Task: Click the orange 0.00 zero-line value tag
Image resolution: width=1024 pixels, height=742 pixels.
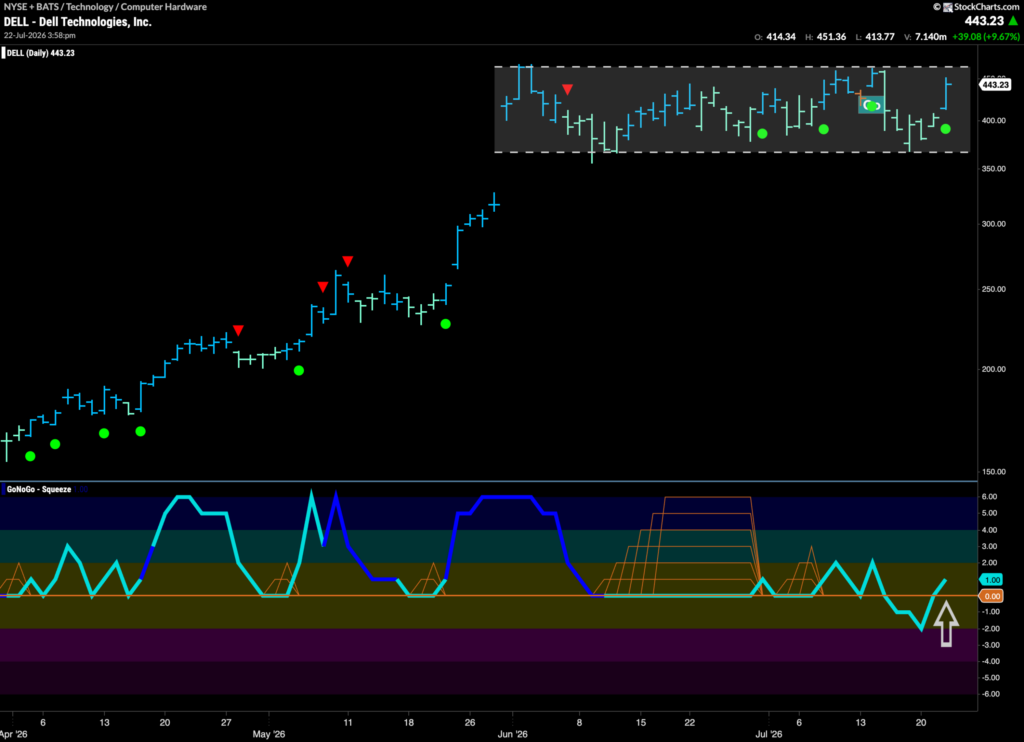Action: tap(991, 596)
